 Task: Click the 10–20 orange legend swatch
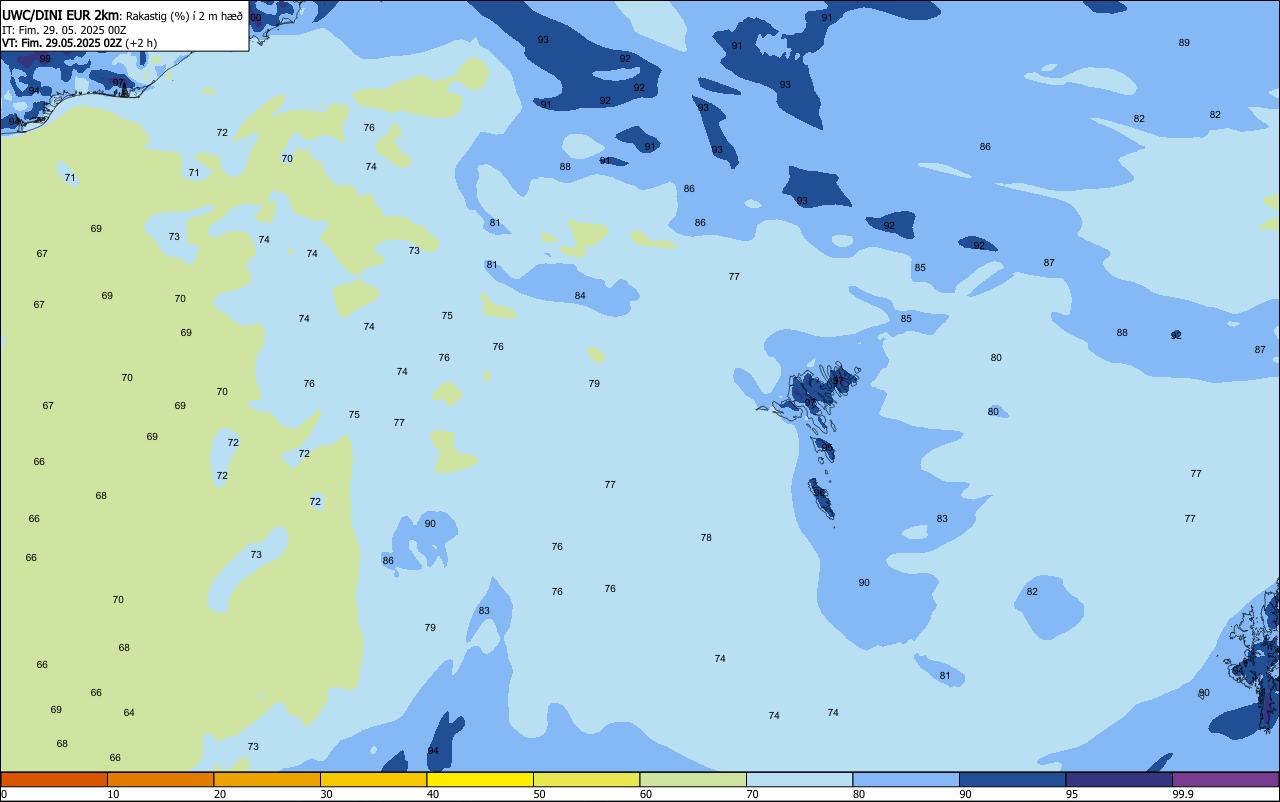(x=160, y=779)
